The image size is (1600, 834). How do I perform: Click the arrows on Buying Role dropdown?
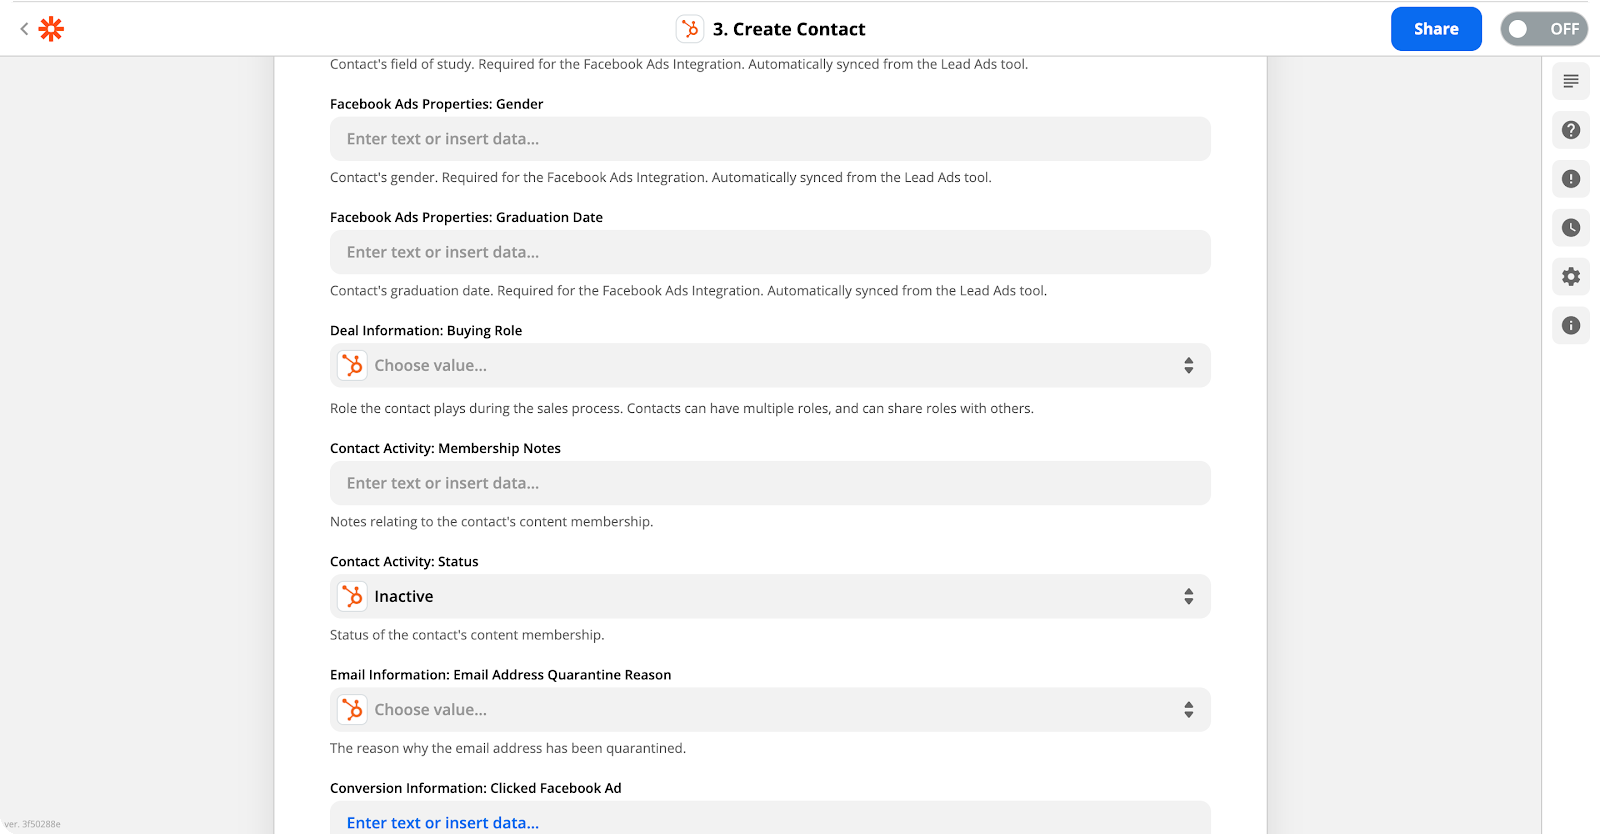coord(1188,366)
